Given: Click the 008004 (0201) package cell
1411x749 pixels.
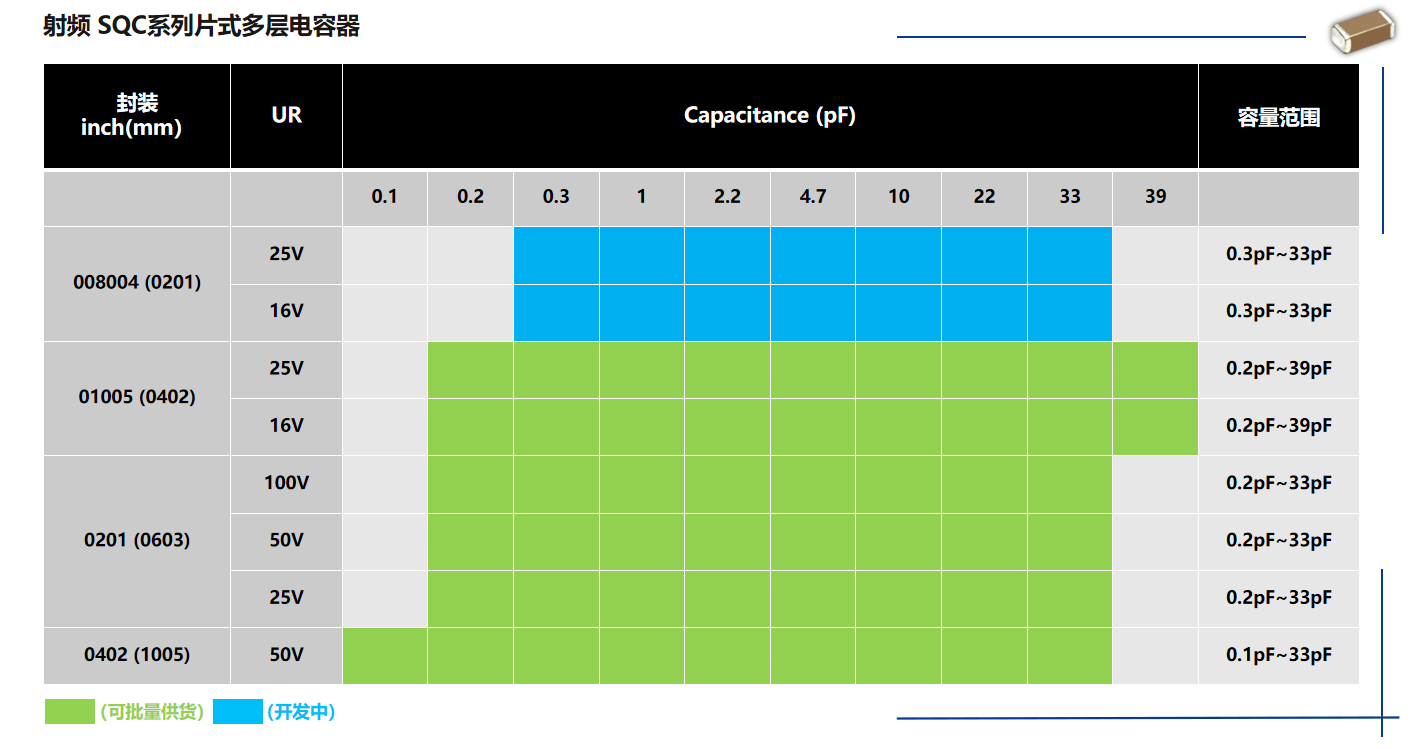Looking at the screenshot, I should pos(137,283).
